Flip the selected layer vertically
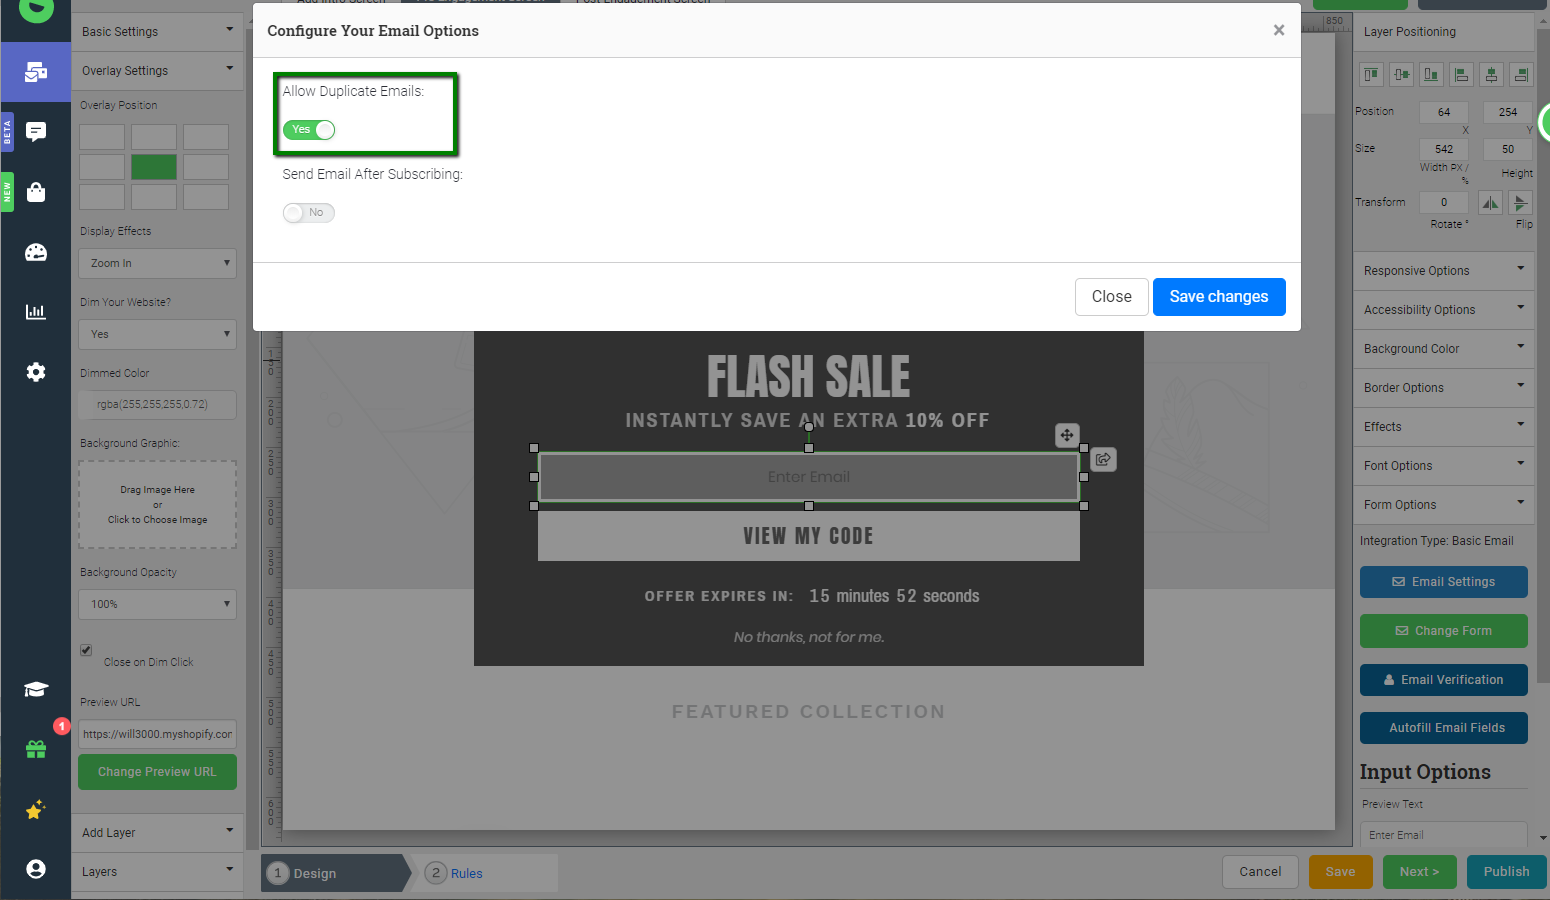The width and height of the screenshot is (1550, 900). point(1520,202)
